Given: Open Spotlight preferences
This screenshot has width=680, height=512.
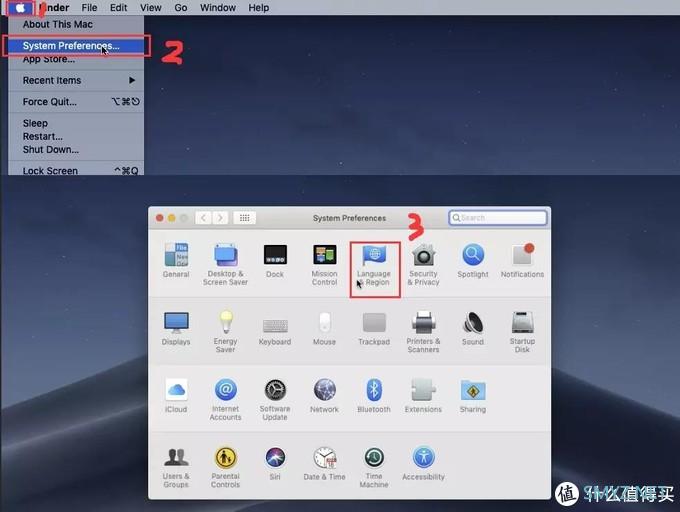Looking at the screenshot, I should coord(473,260).
